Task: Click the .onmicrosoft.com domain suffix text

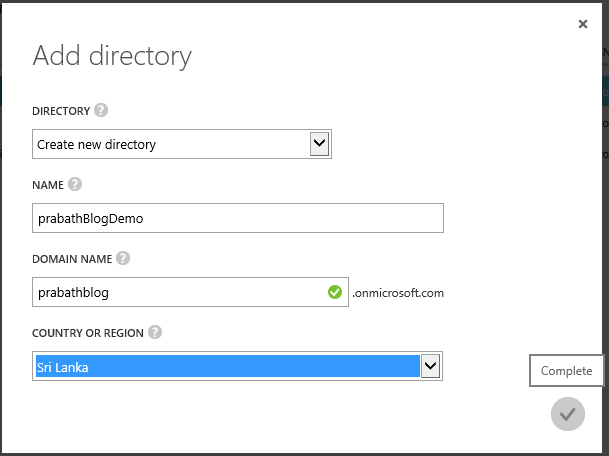Action: (398, 294)
